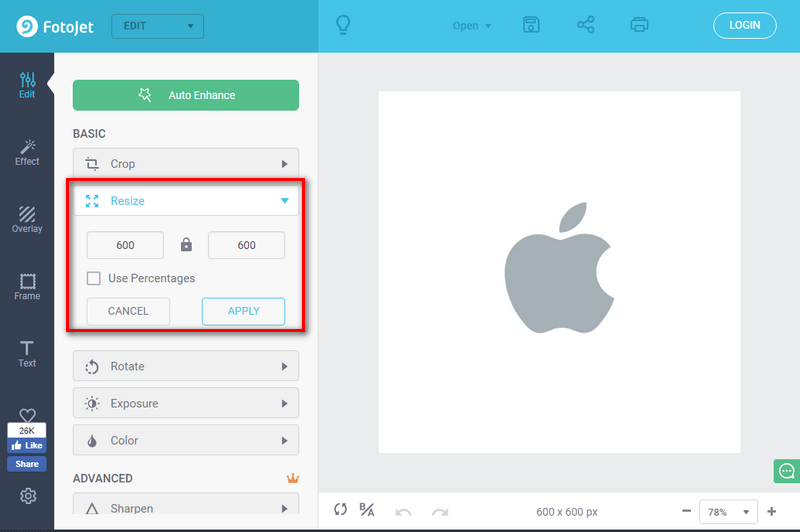
Task: Click the undo arrow
Action: click(403, 512)
